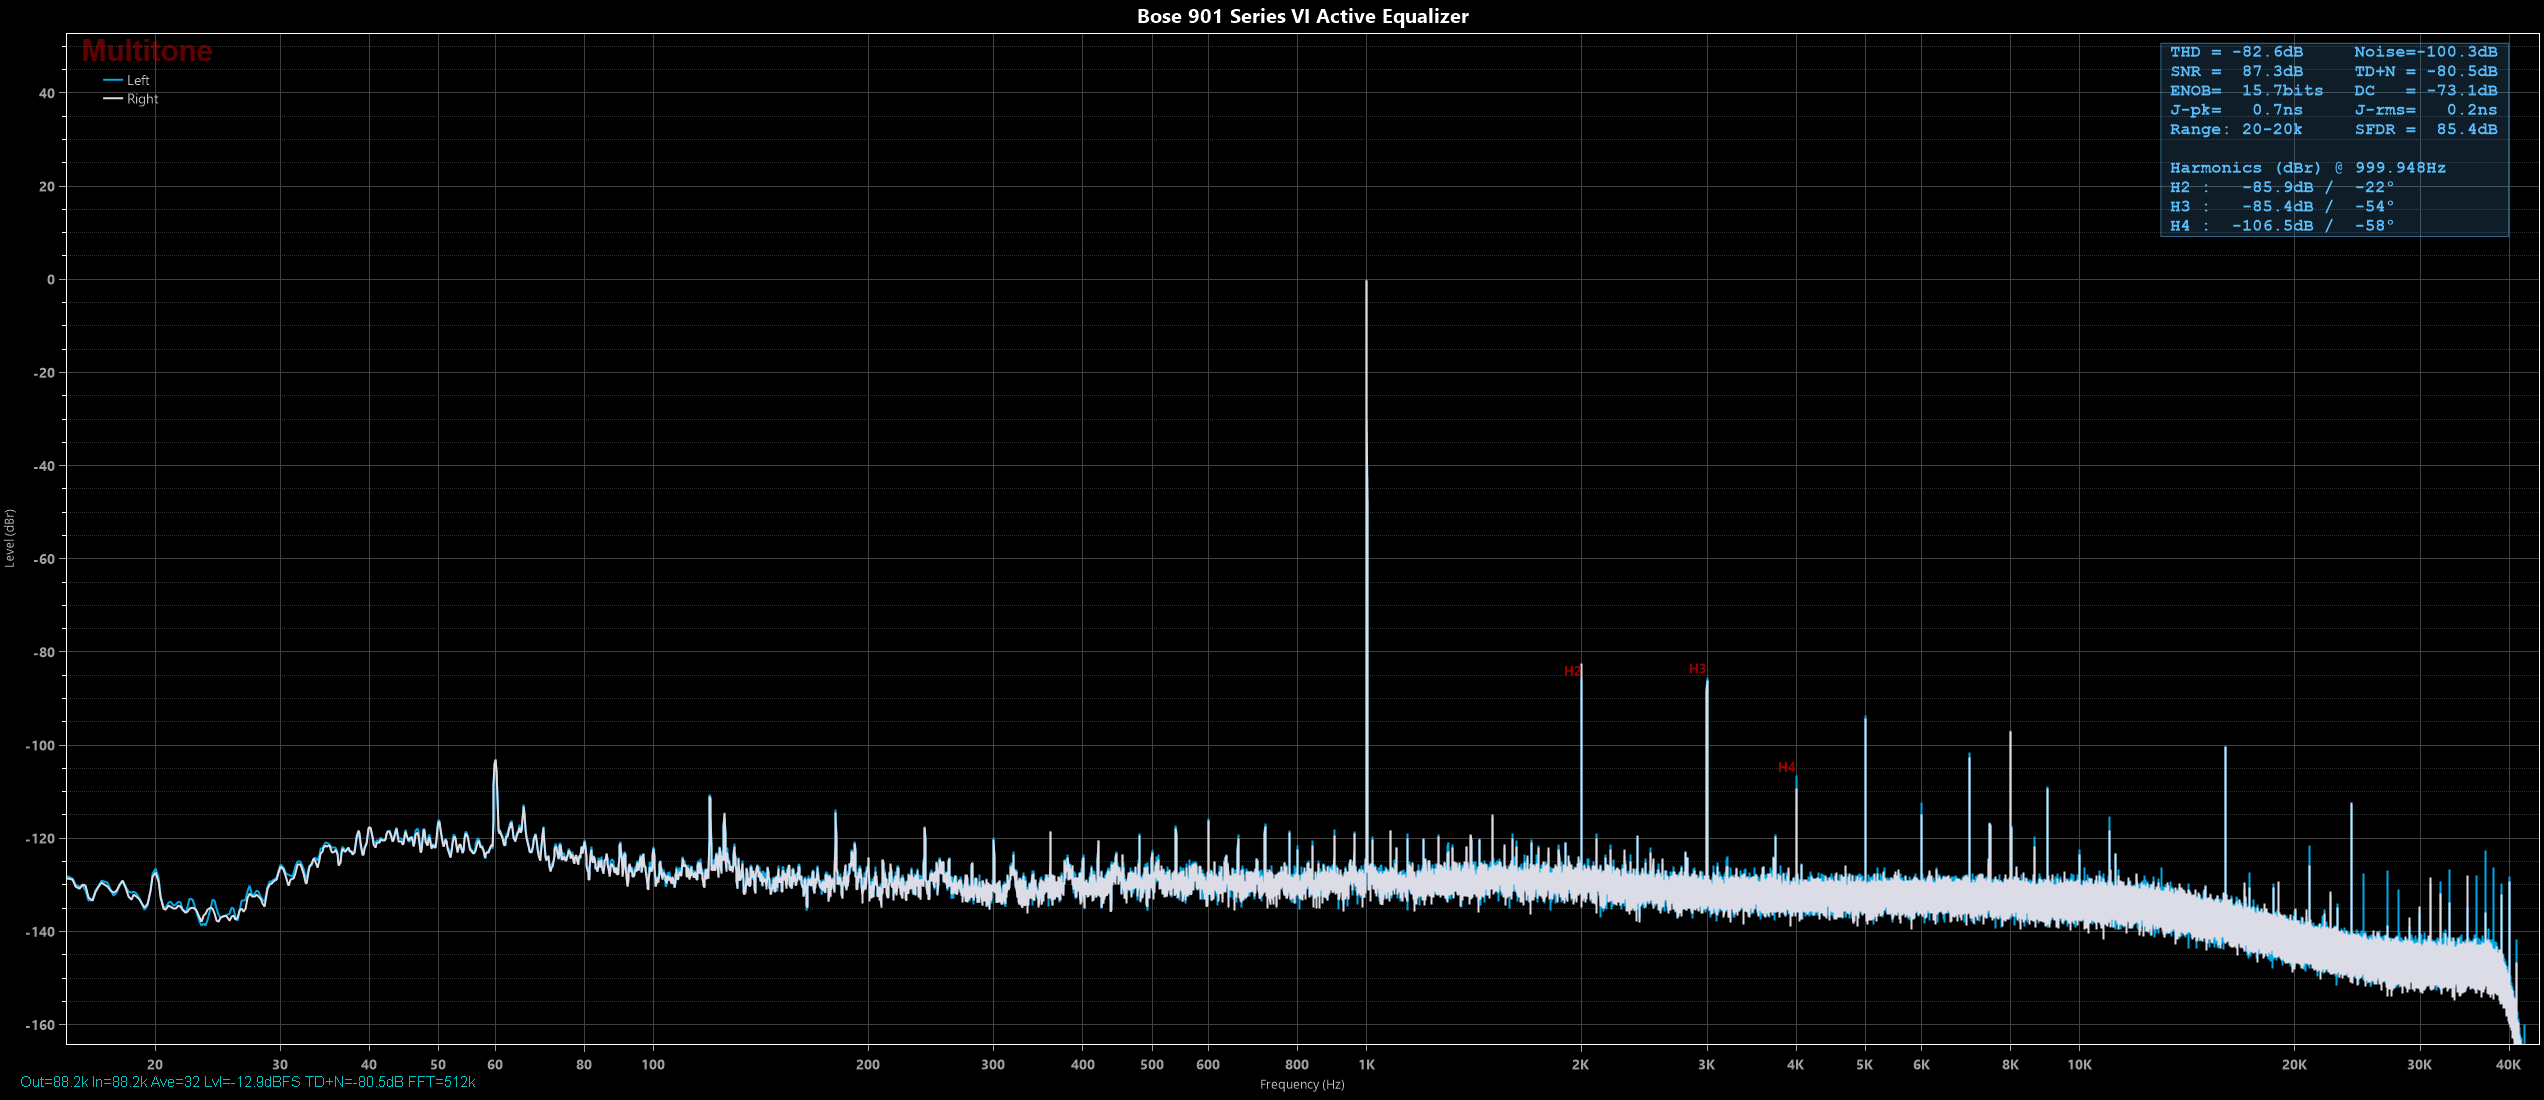Click the J-pk= 0.7ns jitter value
2544x1100 pixels.
coord(2236,110)
